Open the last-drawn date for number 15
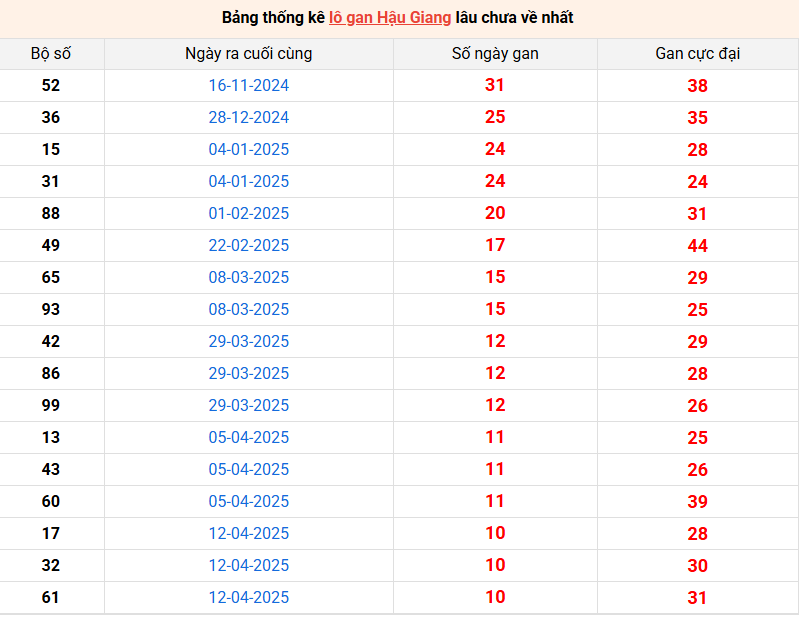 248,150
